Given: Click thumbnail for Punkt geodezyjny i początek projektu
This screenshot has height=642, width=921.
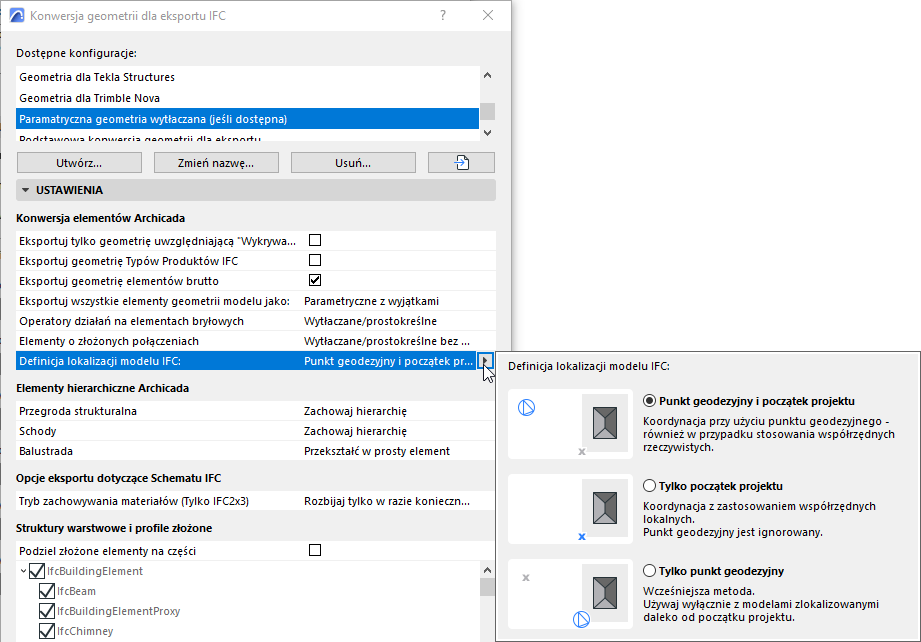Looking at the screenshot, I should coord(570,423).
